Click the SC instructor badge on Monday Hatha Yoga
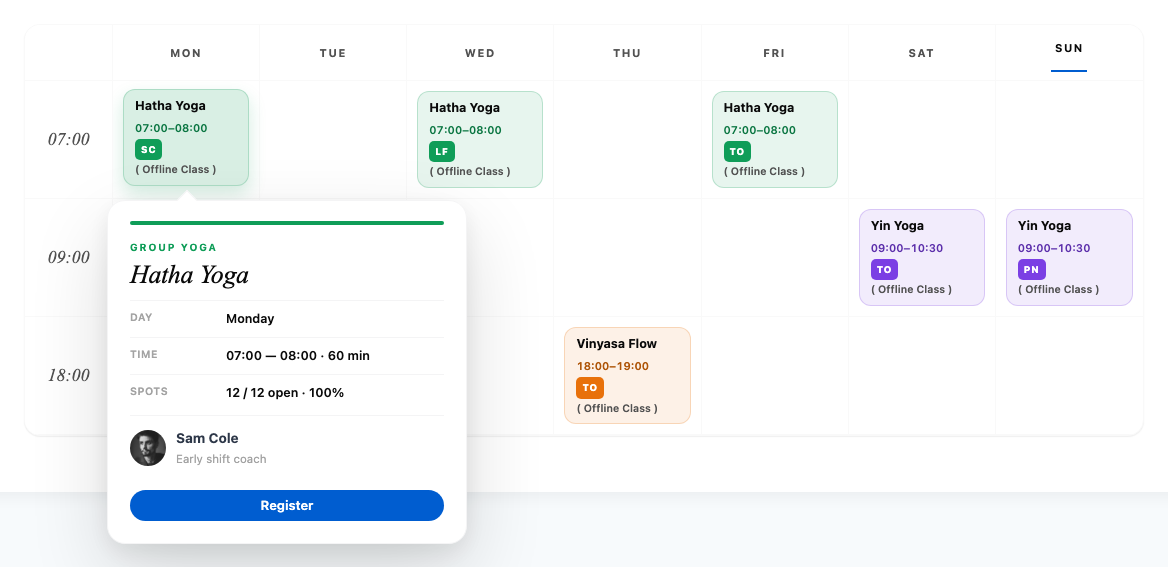 (x=148, y=150)
